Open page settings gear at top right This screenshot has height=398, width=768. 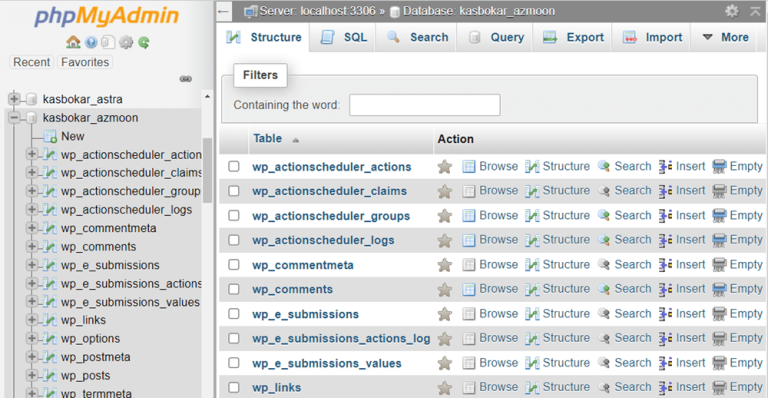click(732, 11)
